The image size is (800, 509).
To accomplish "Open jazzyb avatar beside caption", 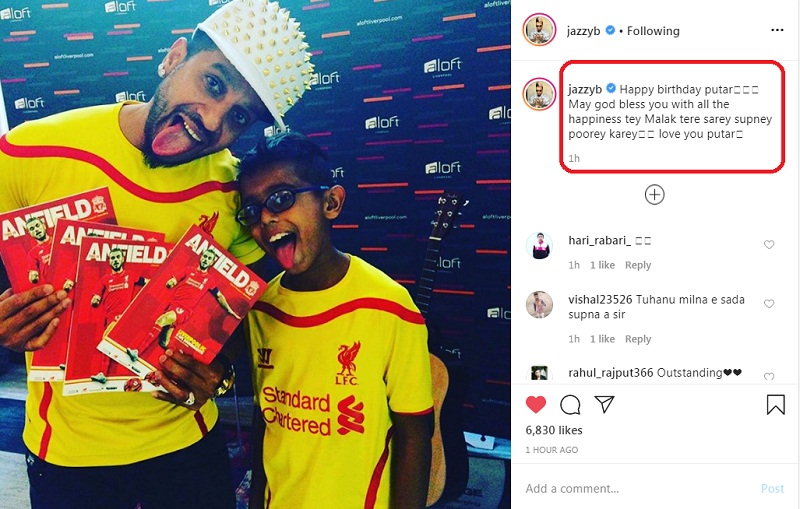I will [x=539, y=94].
